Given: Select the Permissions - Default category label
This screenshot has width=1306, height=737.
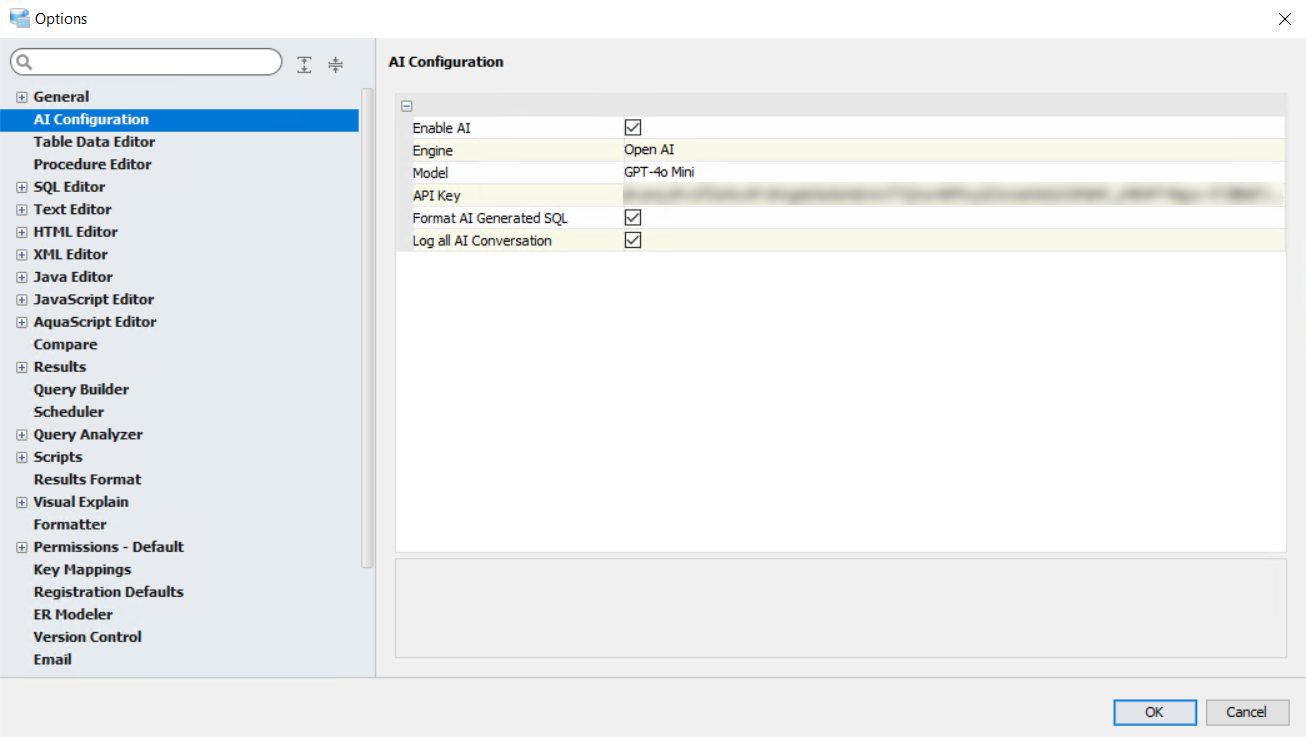Looking at the screenshot, I should (x=109, y=547).
